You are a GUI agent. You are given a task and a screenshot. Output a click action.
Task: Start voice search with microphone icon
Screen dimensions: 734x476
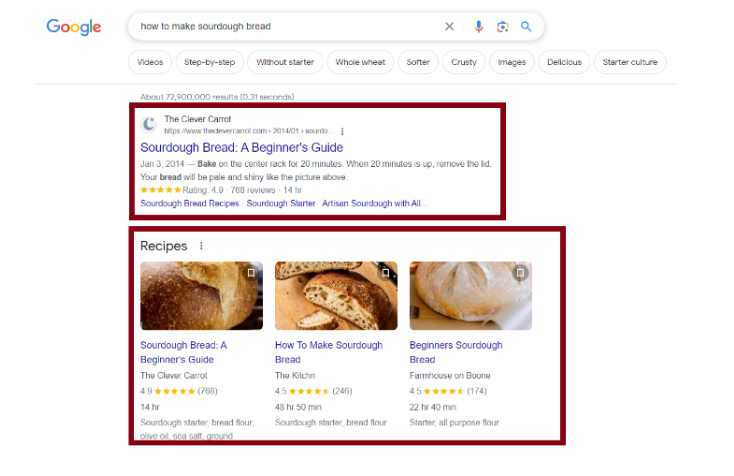pyautogui.click(x=478, y=26)
